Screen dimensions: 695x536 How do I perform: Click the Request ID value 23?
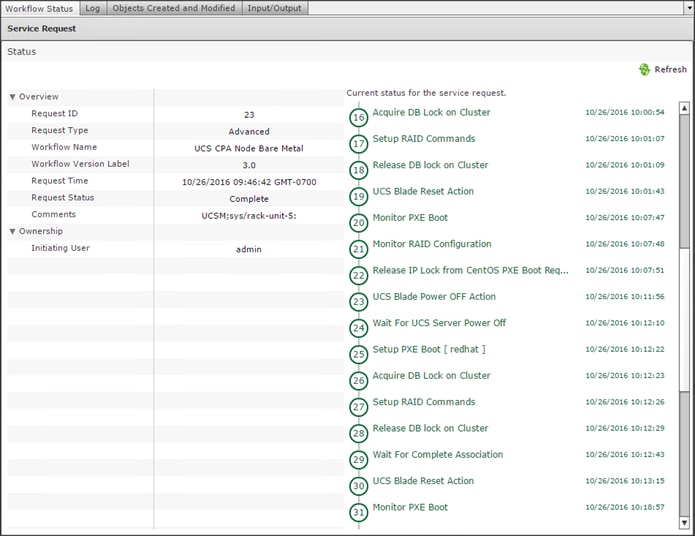249,115
